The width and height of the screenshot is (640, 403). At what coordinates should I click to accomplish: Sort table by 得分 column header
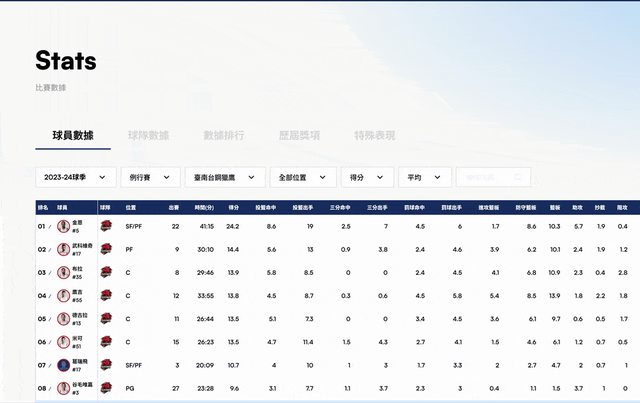pos(233,208)
